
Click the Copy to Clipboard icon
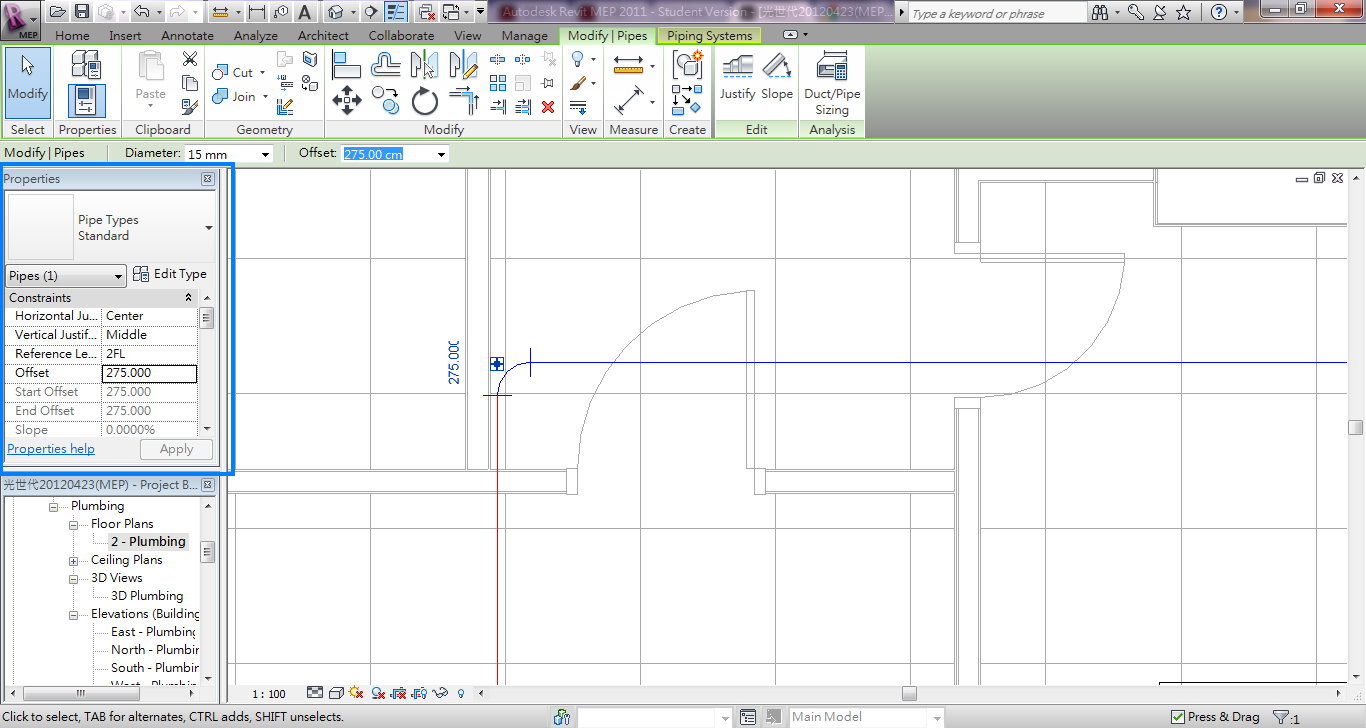click(x=190, y=83)
